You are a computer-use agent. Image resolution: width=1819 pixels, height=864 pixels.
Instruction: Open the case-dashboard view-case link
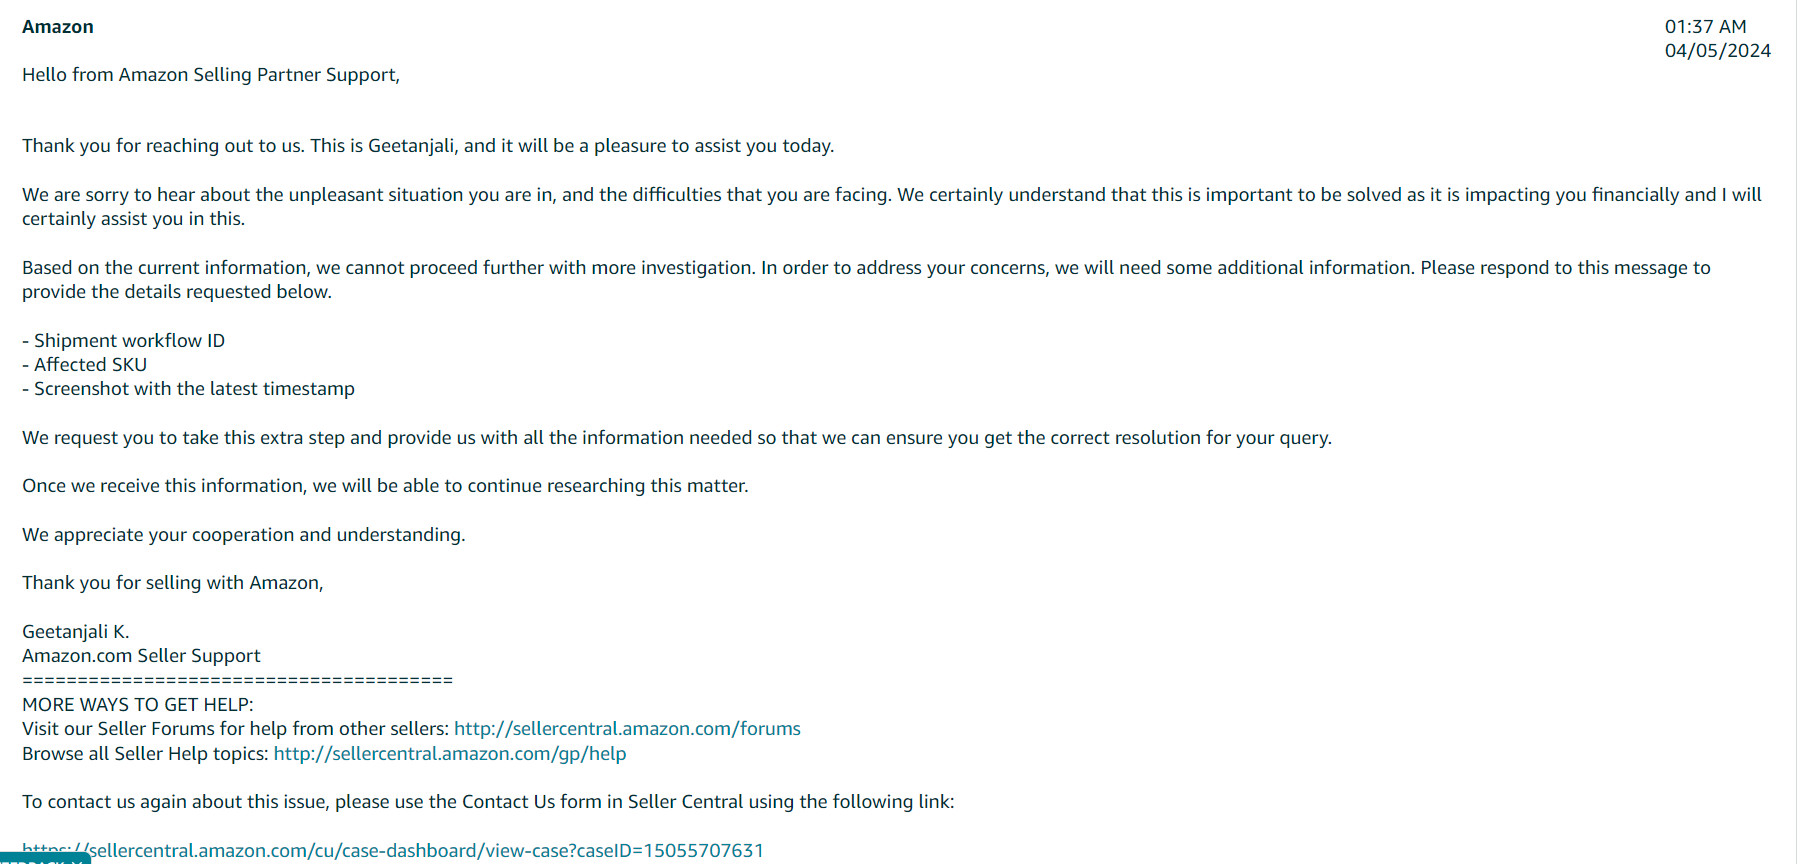pyautogui.click(x=393, y=851)
